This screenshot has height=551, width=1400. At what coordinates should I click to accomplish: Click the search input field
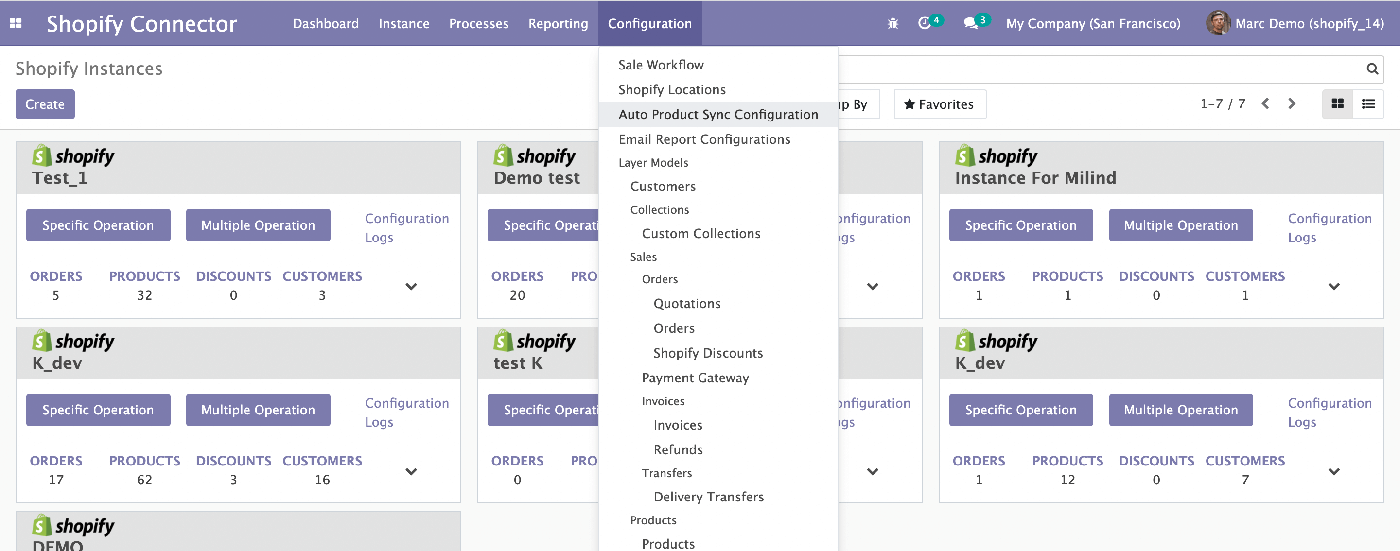[x=1100, y=69]
